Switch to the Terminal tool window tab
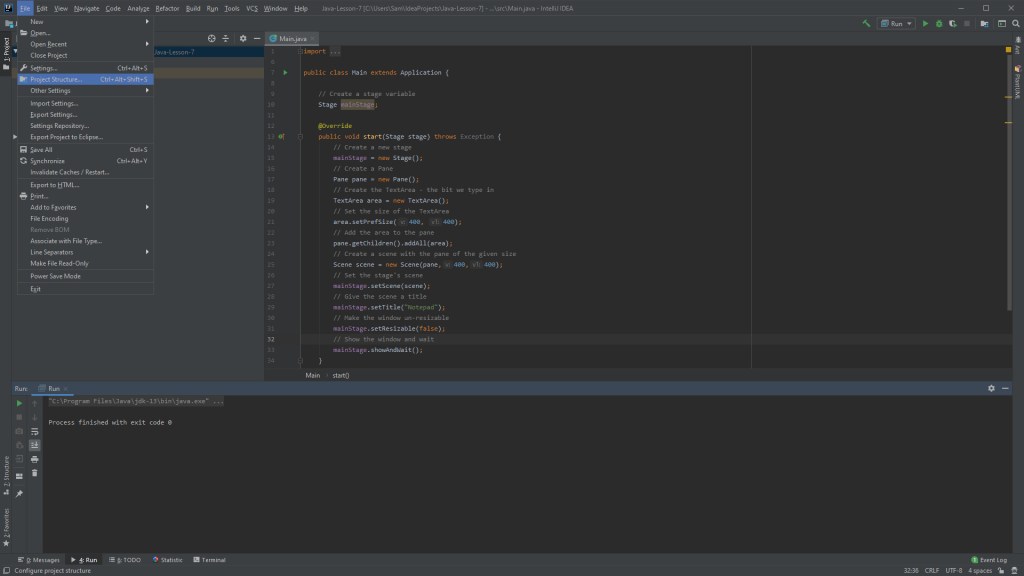The height and width of the screenshot is (576, 1024). point(209,560)
